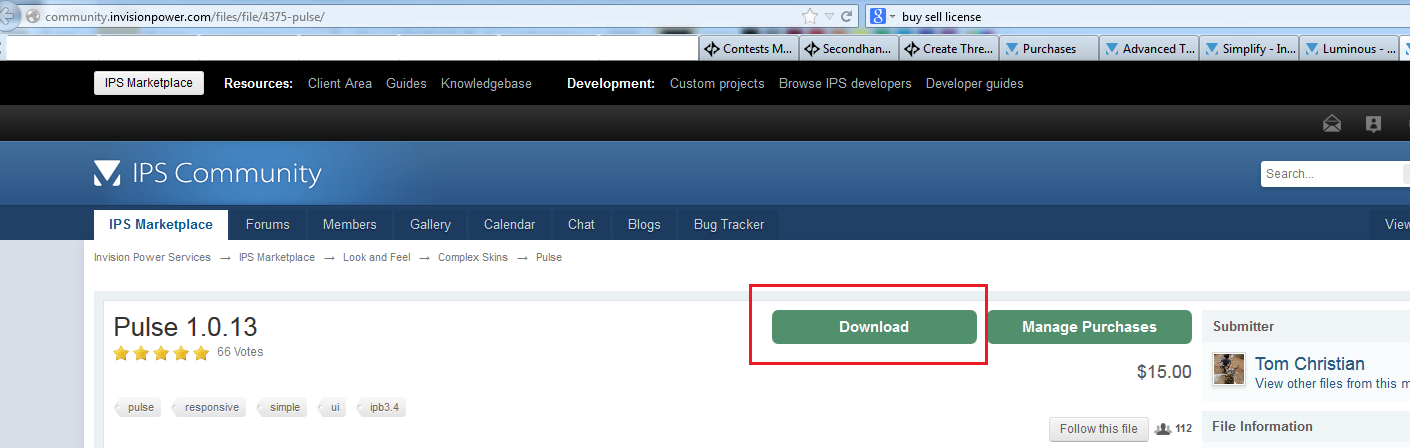Click the address bar URL
This screenshot has height=448, width=1410.
pos(184,17)
